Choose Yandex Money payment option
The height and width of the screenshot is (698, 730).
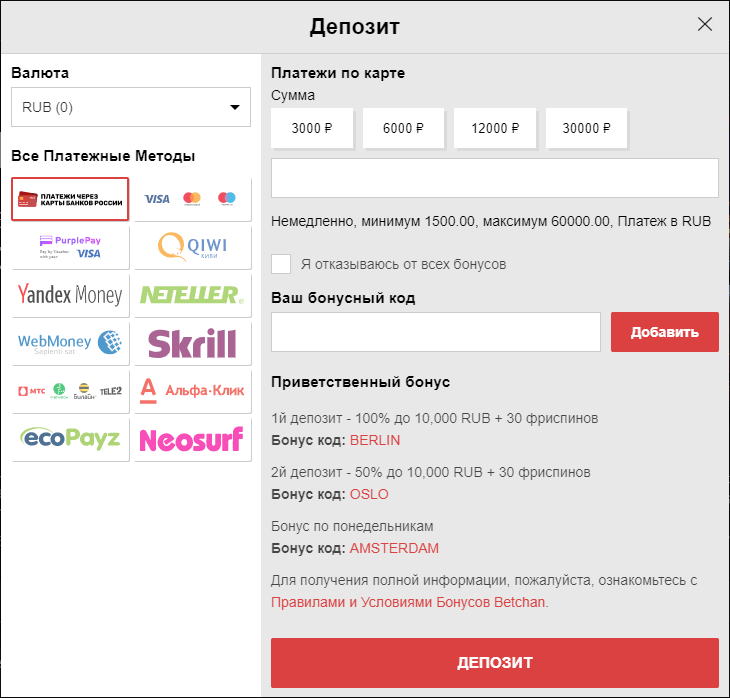click(71, 295)
